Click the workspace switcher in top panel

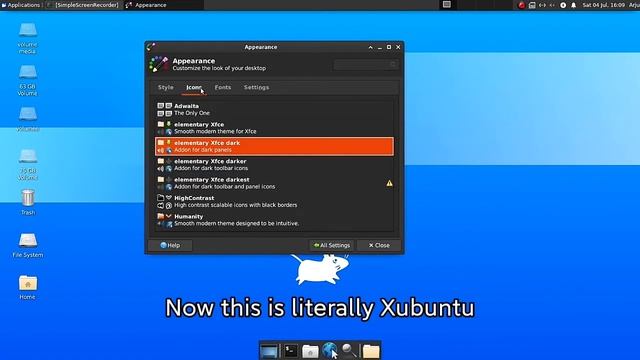(x=447, y=5)
